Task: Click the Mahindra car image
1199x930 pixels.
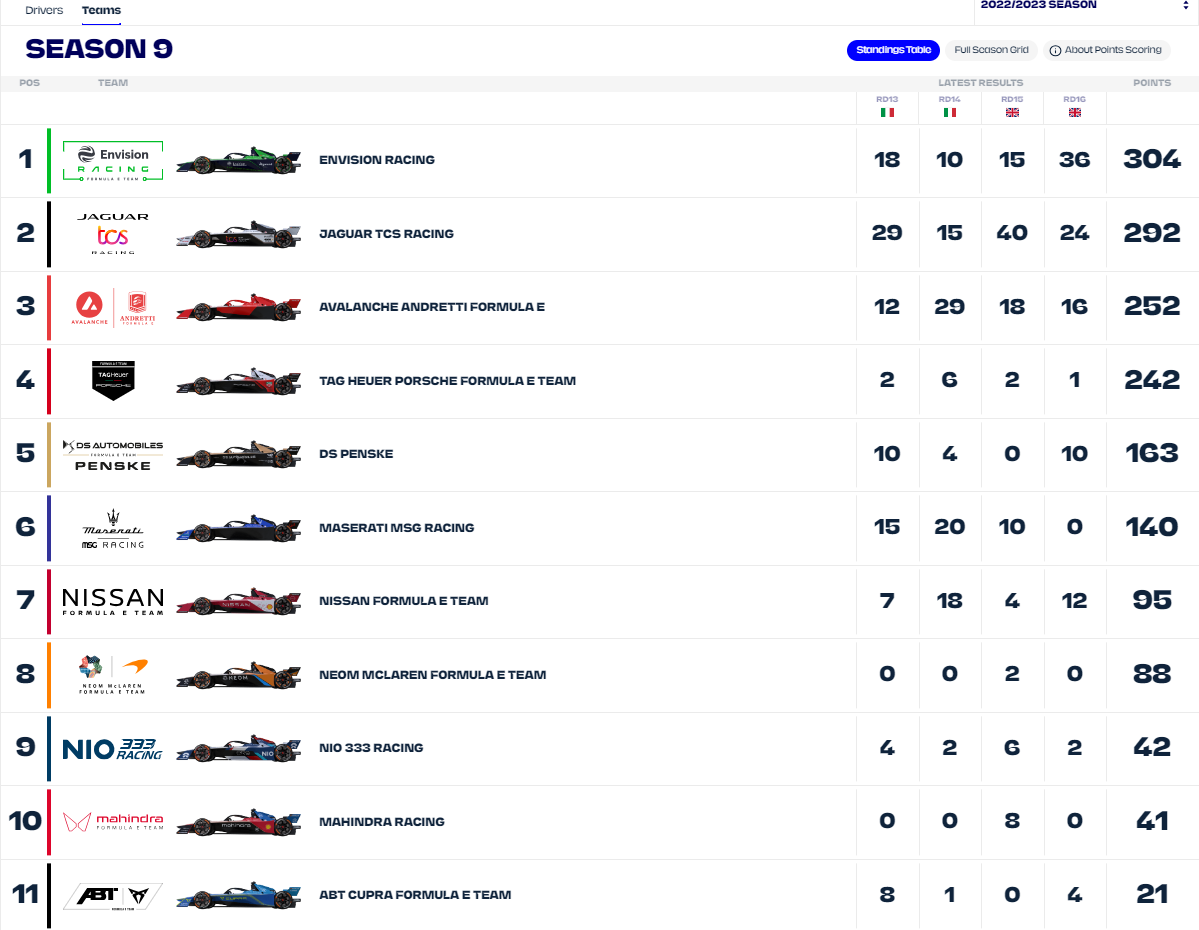Action: pos(239,822)
